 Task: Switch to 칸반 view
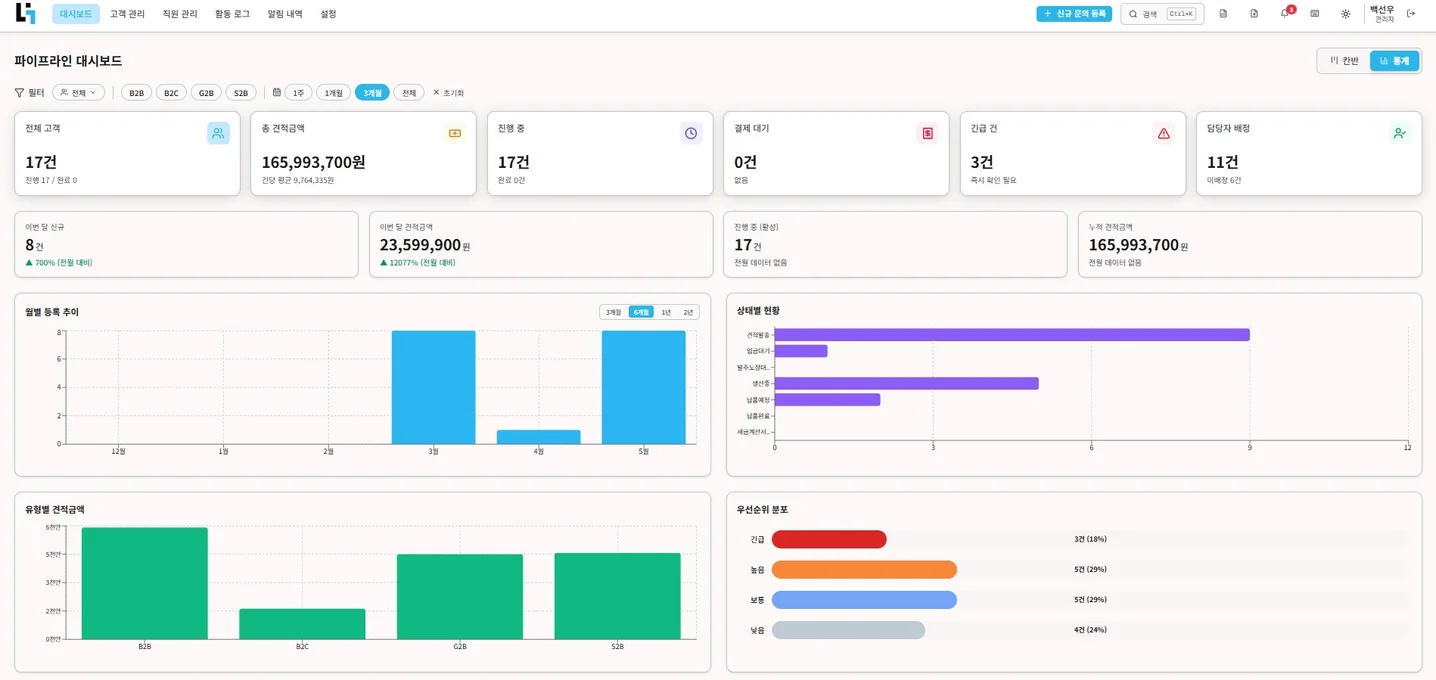click(x=1344, y=61)
